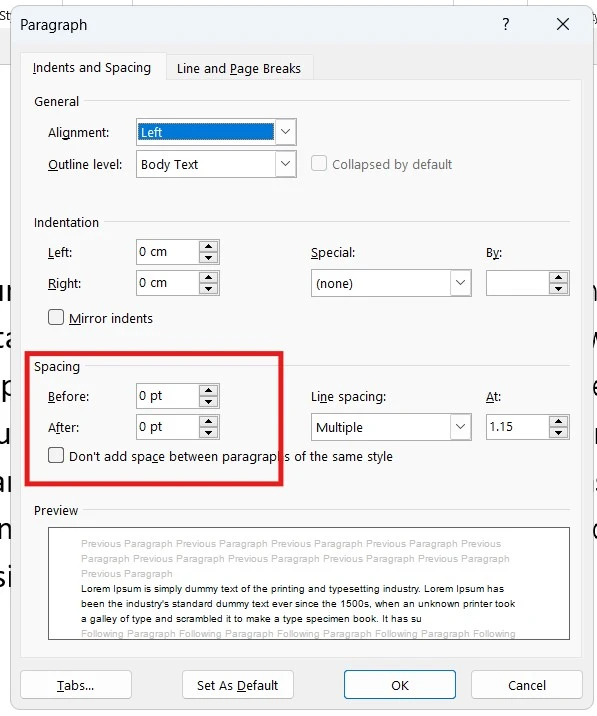Increase the By value with up arrow
This screenshot has width=597, height=716.
coord(559,277)
